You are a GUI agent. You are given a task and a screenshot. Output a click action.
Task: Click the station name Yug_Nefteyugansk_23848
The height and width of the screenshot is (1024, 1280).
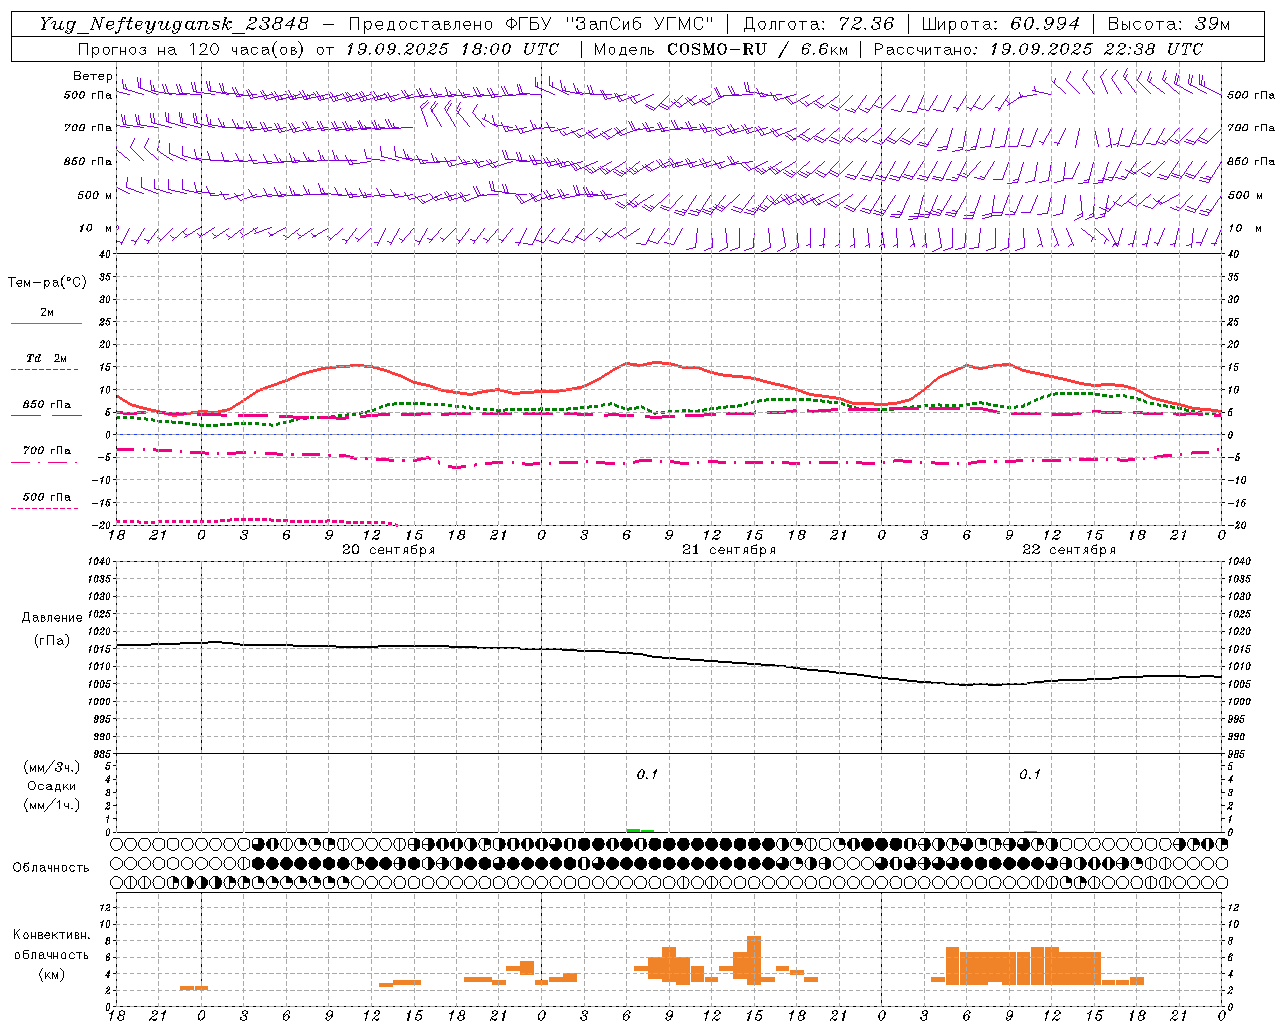click(174, 24)
